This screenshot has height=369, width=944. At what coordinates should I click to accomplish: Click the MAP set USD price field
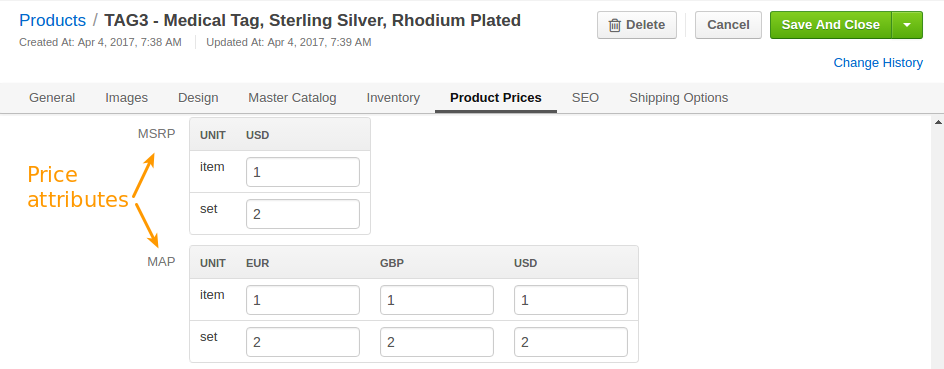[x=571, y=342]
